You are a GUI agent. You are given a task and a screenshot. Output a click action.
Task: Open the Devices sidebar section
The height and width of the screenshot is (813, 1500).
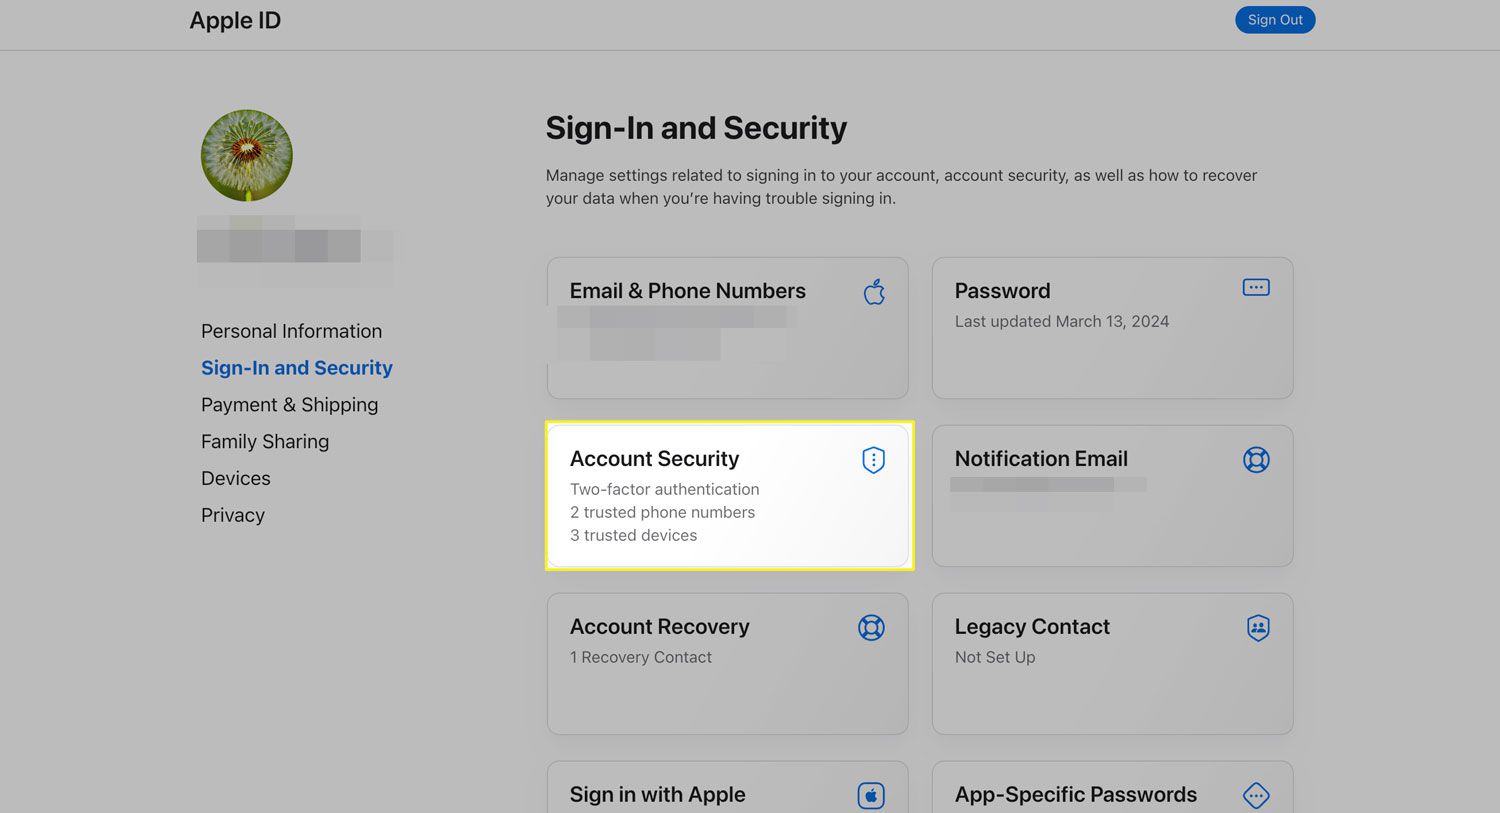236,479
